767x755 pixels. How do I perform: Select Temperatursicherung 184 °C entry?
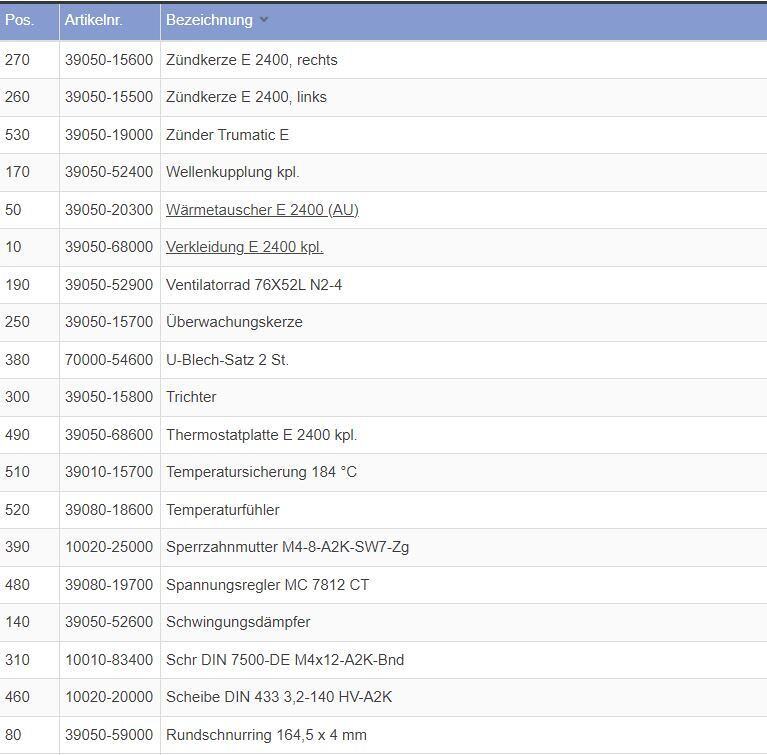point(261,472)
